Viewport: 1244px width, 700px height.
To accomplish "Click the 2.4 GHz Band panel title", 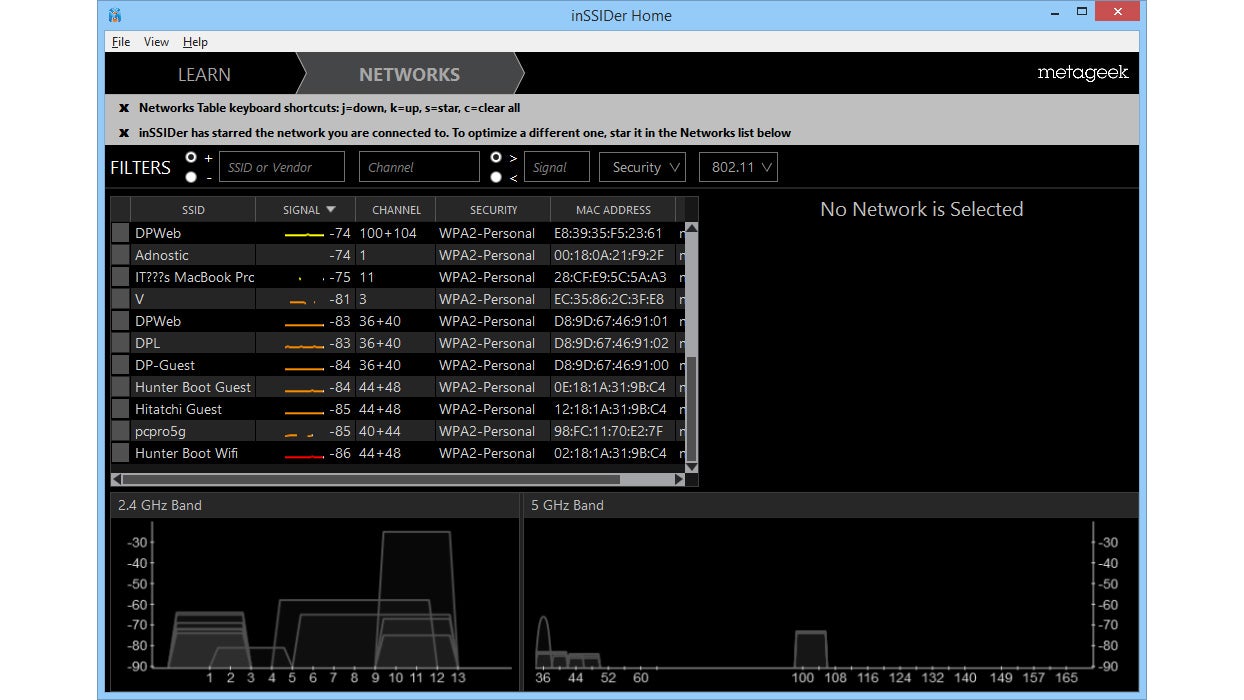I will click(160, 505).
